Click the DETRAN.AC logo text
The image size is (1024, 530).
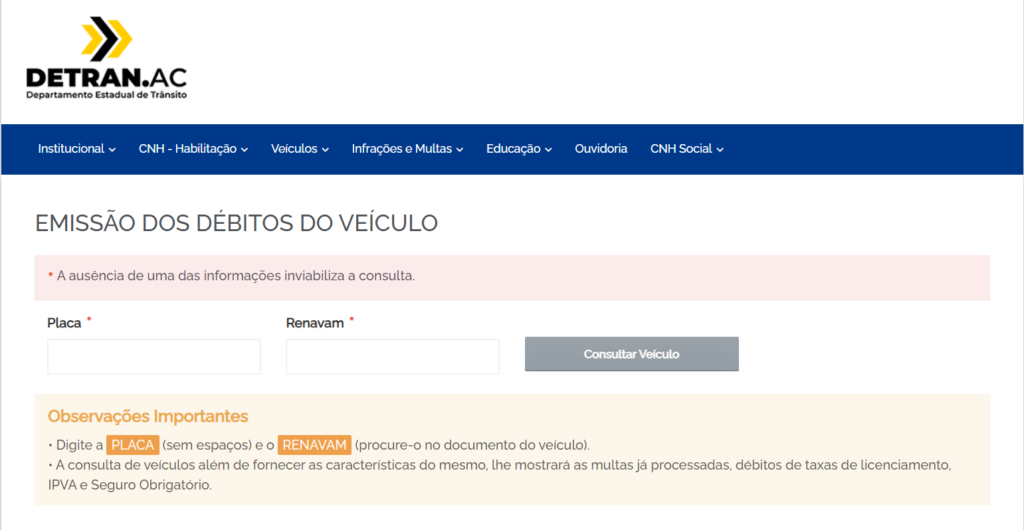[x=106, y=76]
